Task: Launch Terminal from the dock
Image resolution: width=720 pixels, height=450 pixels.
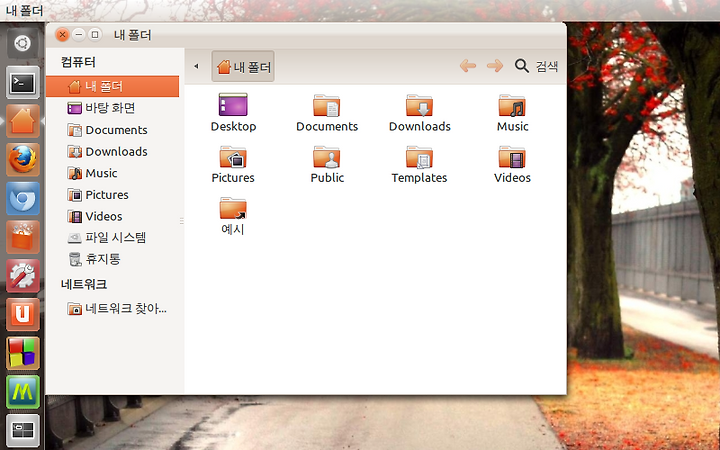Action: click(22, 83)
